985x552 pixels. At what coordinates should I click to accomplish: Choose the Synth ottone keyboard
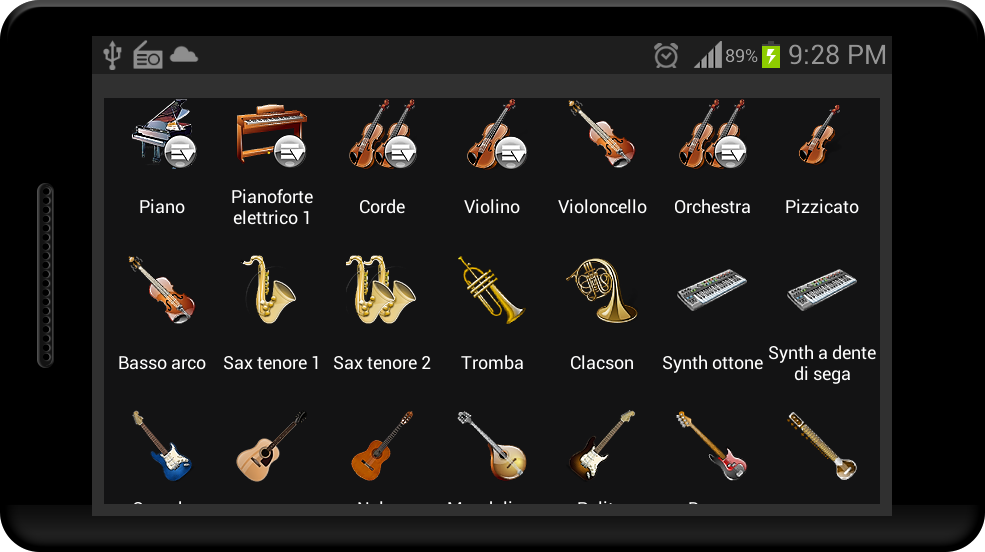tap(712, 290)
